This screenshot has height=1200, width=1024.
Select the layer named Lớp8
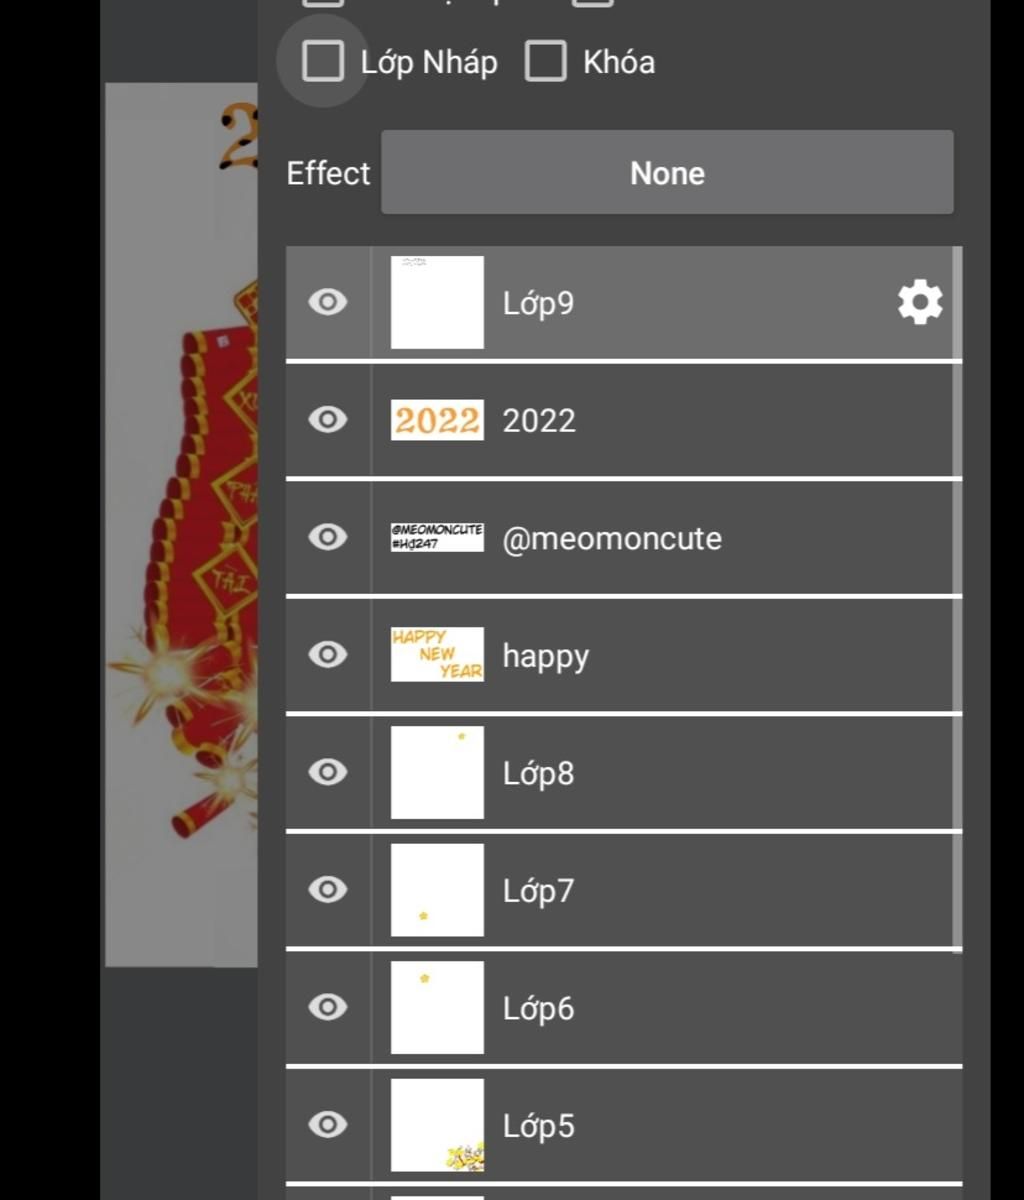[x=538, y=773]
